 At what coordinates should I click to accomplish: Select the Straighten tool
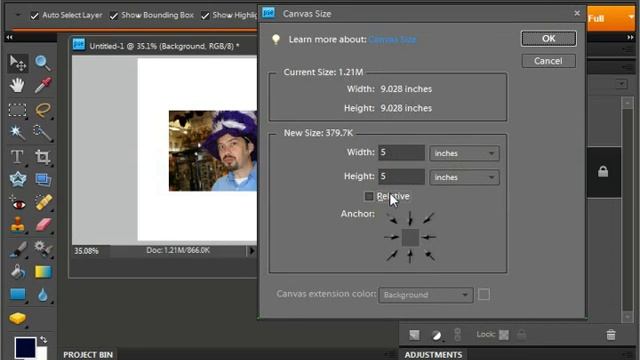pyautogui.click(x=42, y=179)
